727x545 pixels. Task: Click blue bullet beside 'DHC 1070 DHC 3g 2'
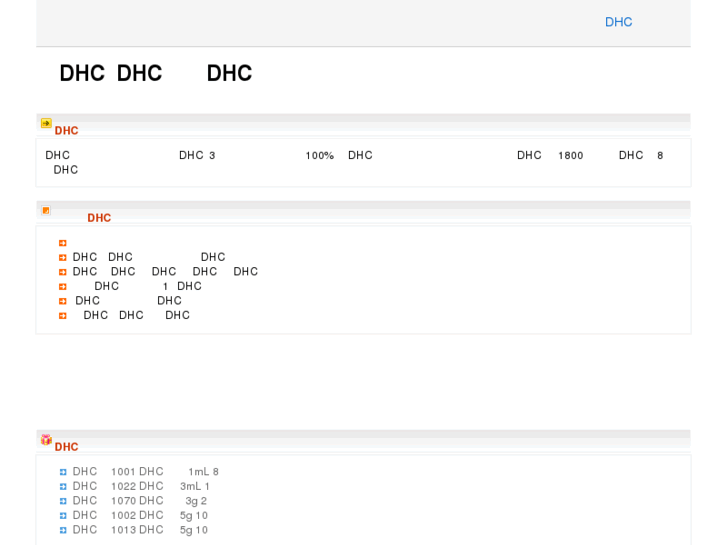tap(63, 501)
